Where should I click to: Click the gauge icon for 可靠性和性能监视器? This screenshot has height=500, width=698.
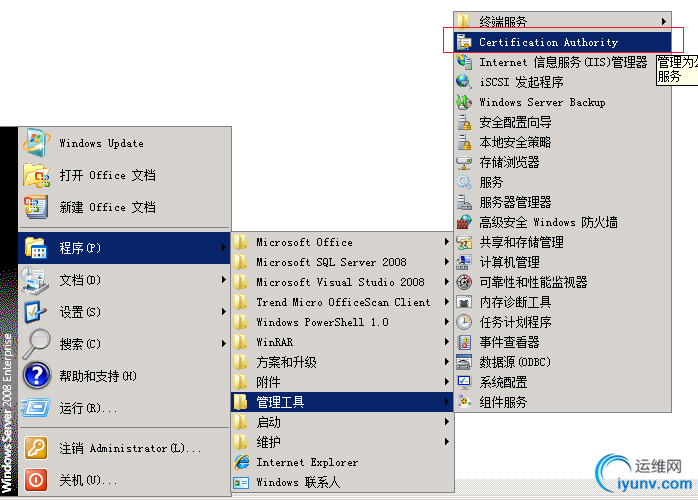[x=464, y=282]
